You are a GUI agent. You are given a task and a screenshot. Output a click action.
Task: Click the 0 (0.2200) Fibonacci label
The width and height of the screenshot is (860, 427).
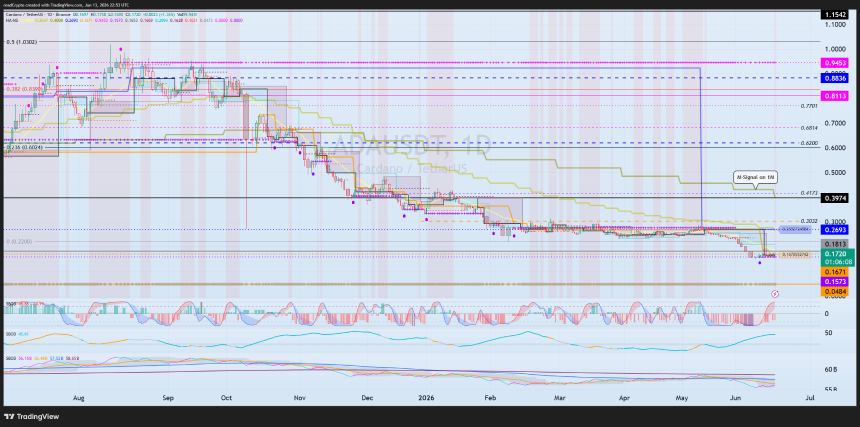tap(20, 241)
